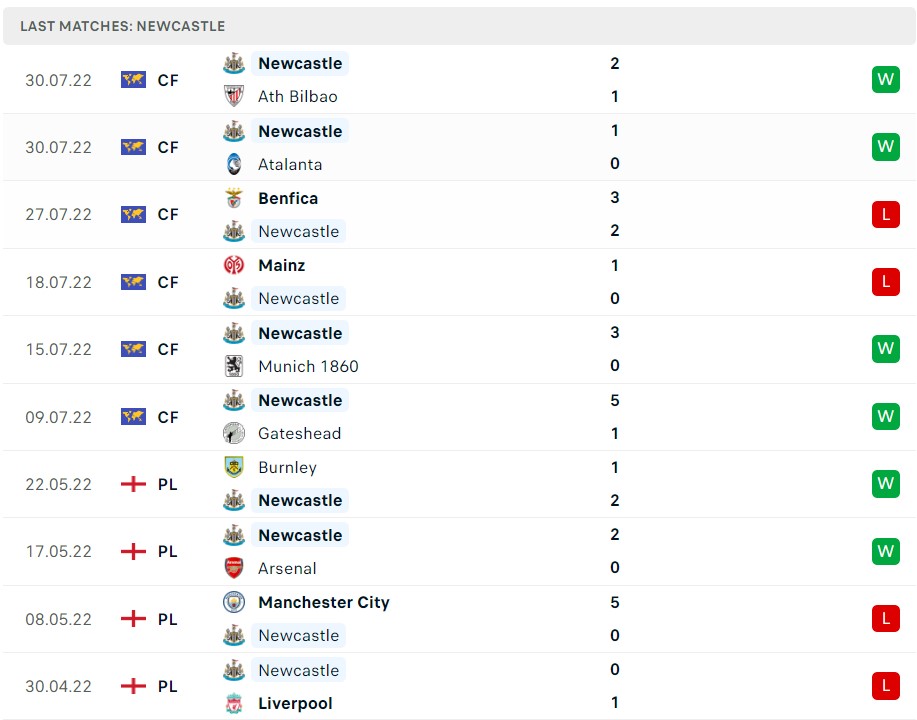Click the Benfica eagle crest icon
This screenshot has width=917, height=720.
point(234,198)
